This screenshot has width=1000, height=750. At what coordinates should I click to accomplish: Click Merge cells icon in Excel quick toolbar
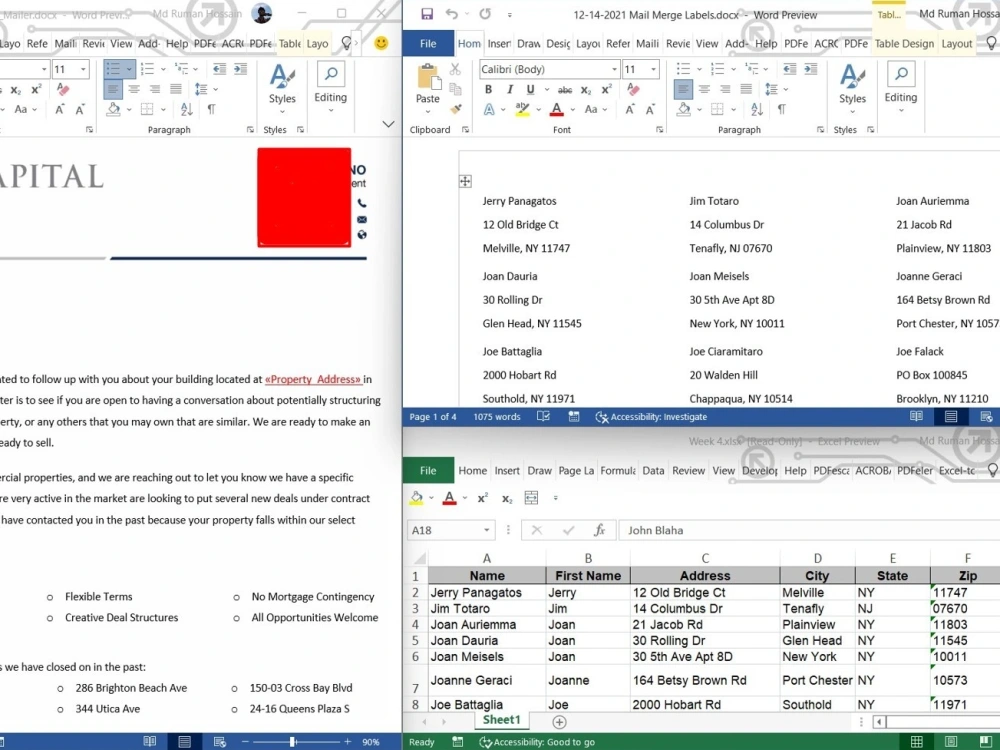coord(531,498)
